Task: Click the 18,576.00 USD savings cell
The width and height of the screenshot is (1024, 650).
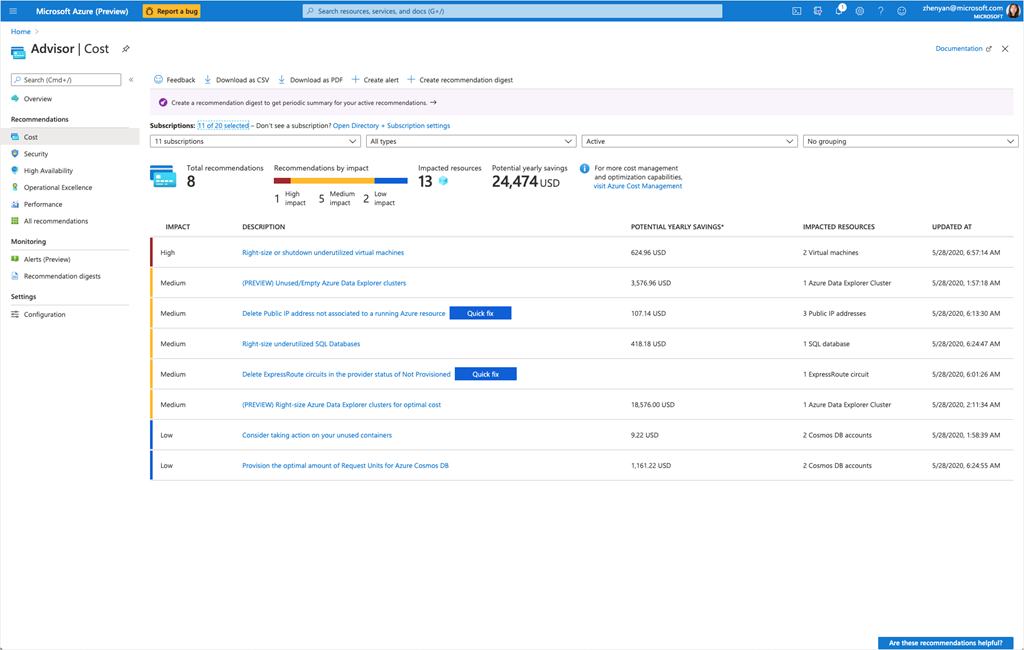Action: [x=652, y=405]
